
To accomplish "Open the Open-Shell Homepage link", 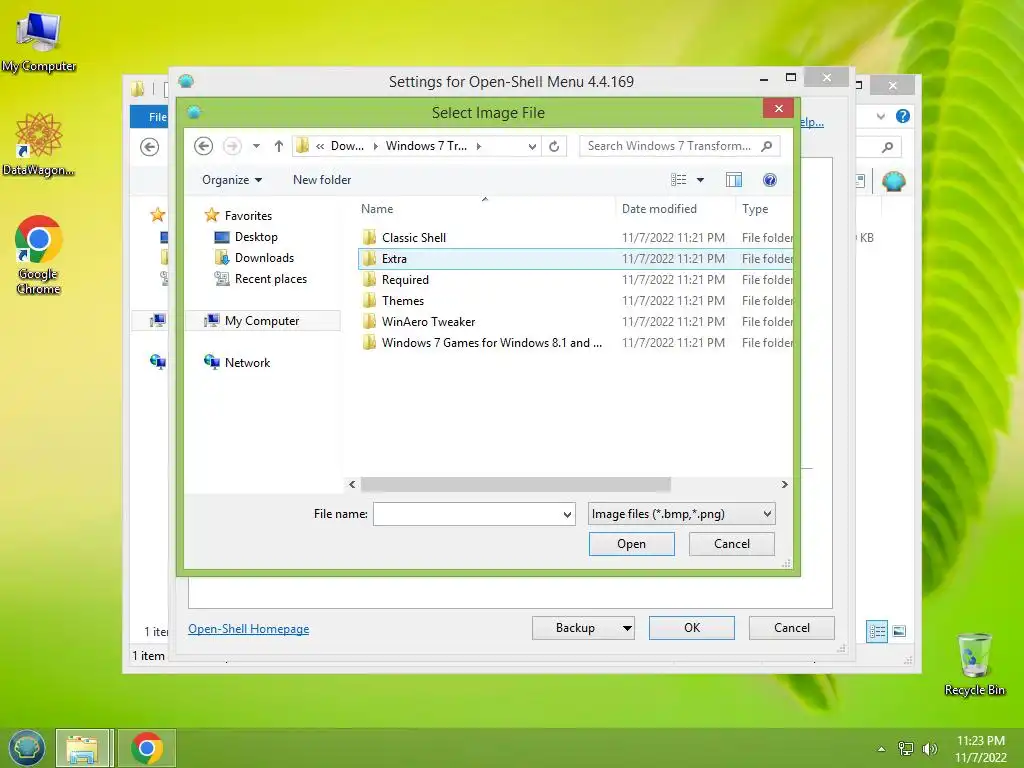I will click(x=249, y=629).
